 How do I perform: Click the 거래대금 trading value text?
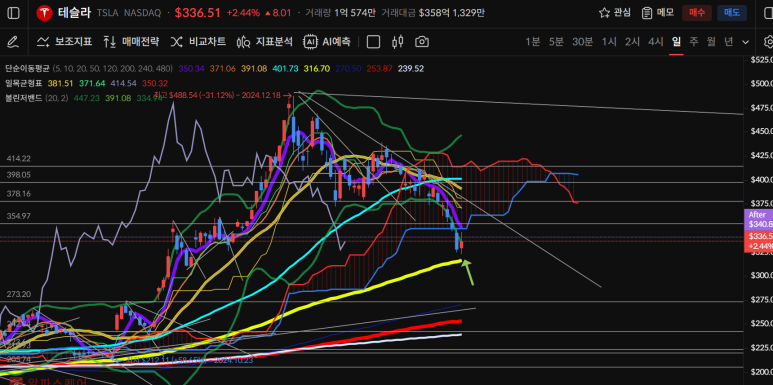tap(398, 13)
